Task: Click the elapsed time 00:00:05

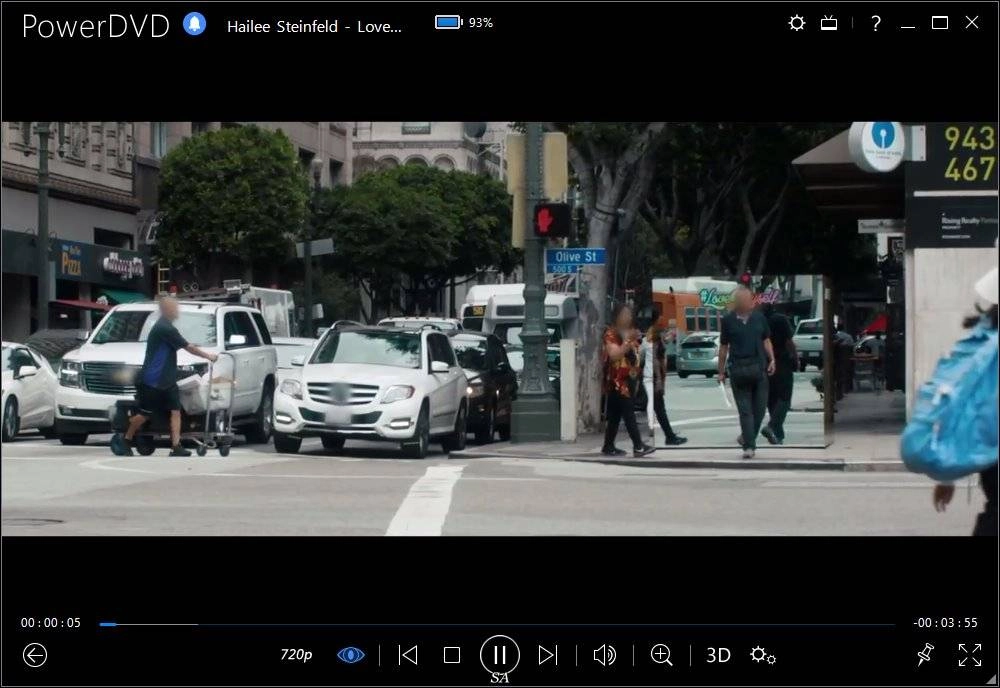Action: point(51,623)
